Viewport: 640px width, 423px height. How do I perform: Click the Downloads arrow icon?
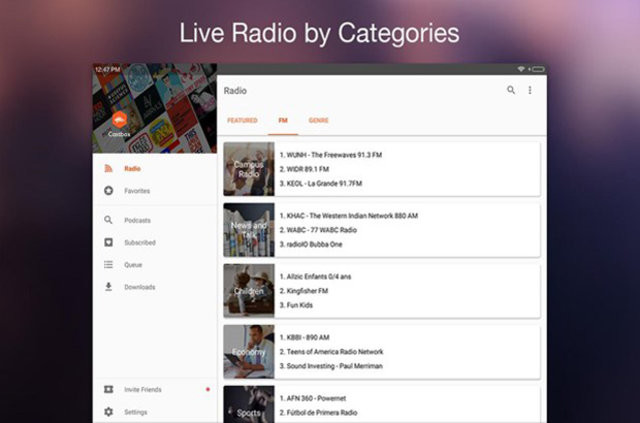(108, 287)
